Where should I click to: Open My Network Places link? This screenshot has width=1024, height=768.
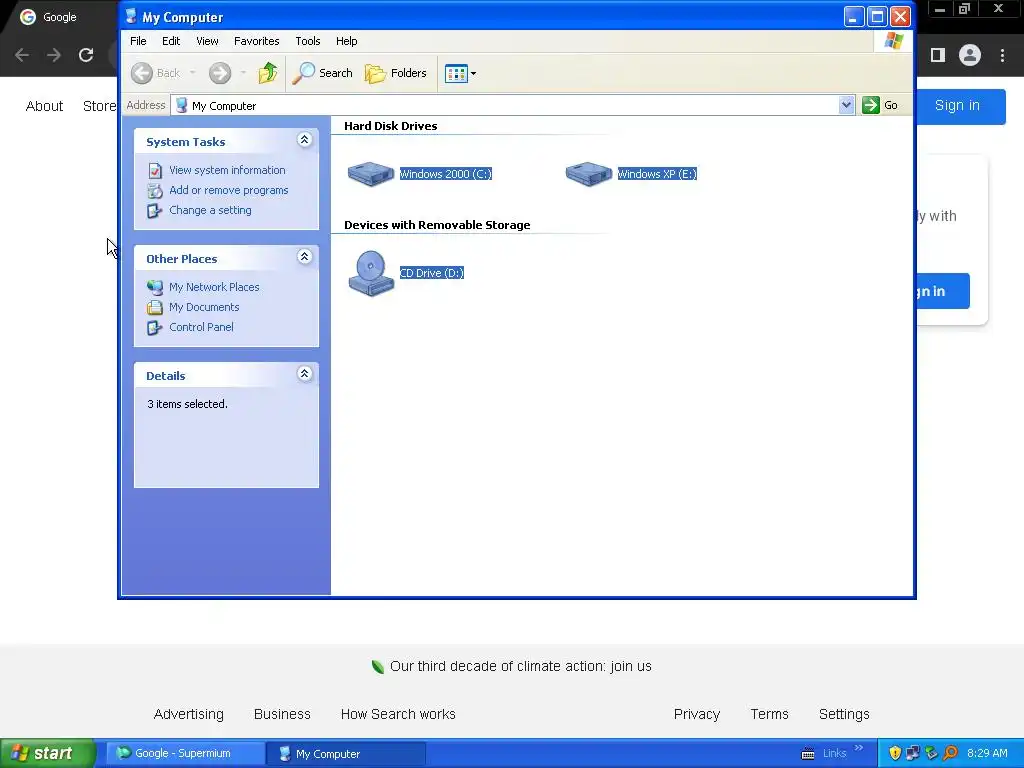click(214, 287)
